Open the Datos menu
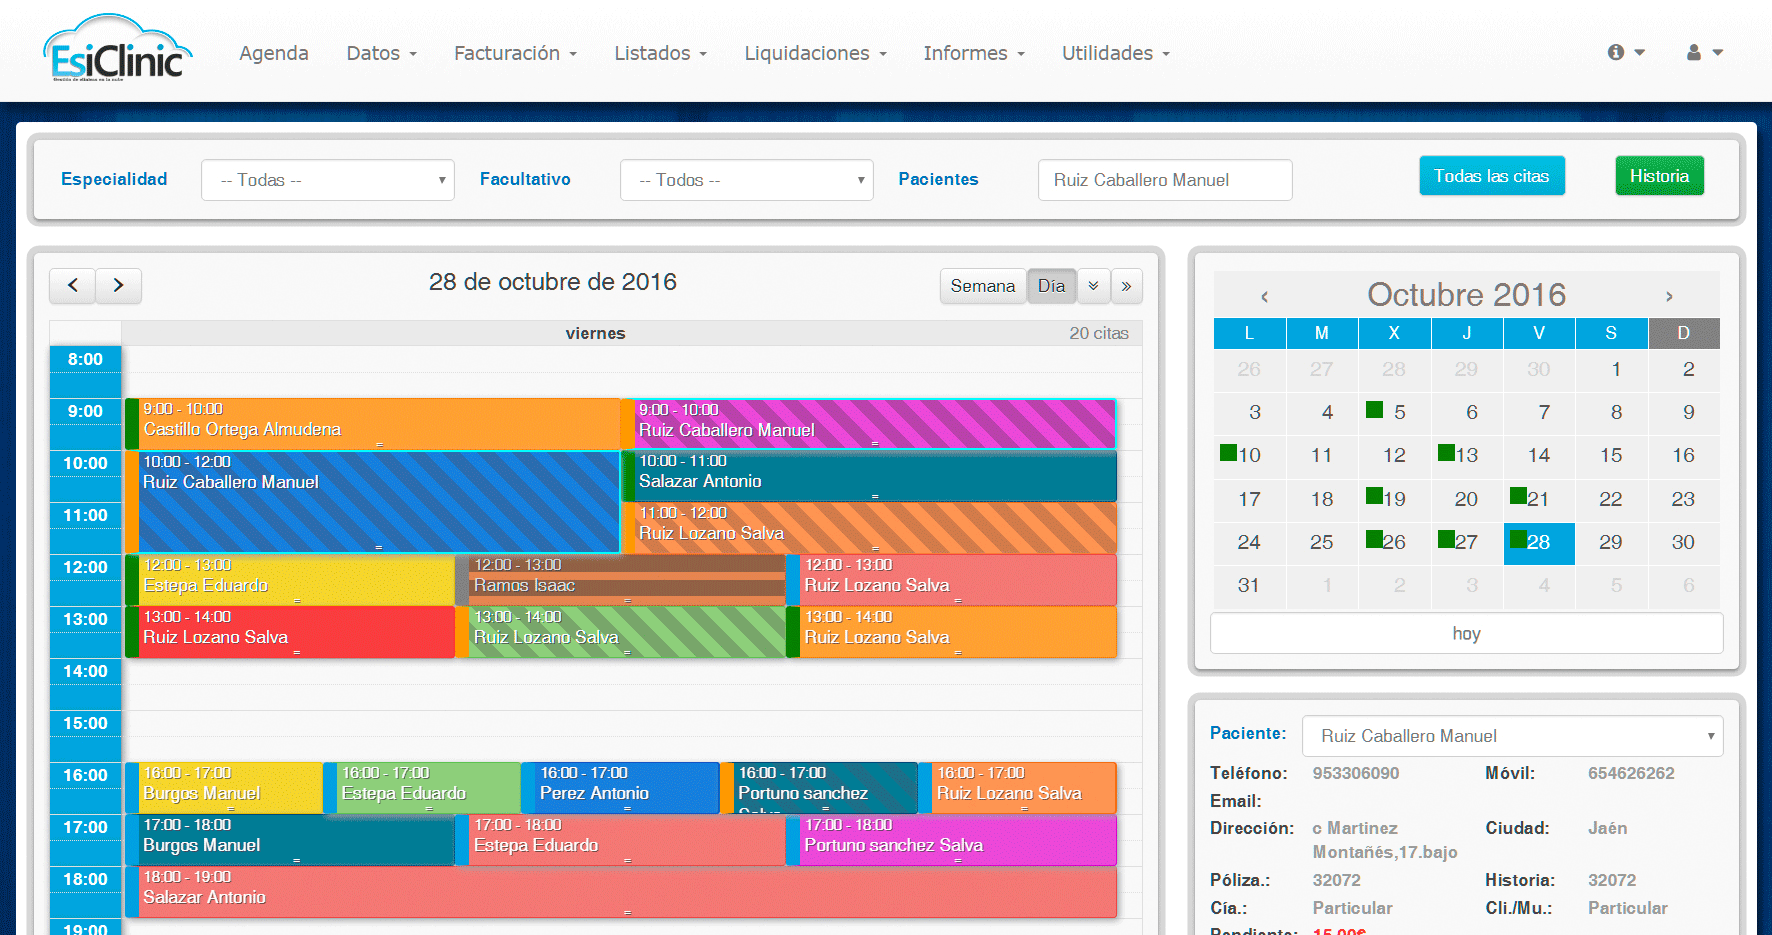The height and width of the screenshot is (935, 1772). click(381, 53)
